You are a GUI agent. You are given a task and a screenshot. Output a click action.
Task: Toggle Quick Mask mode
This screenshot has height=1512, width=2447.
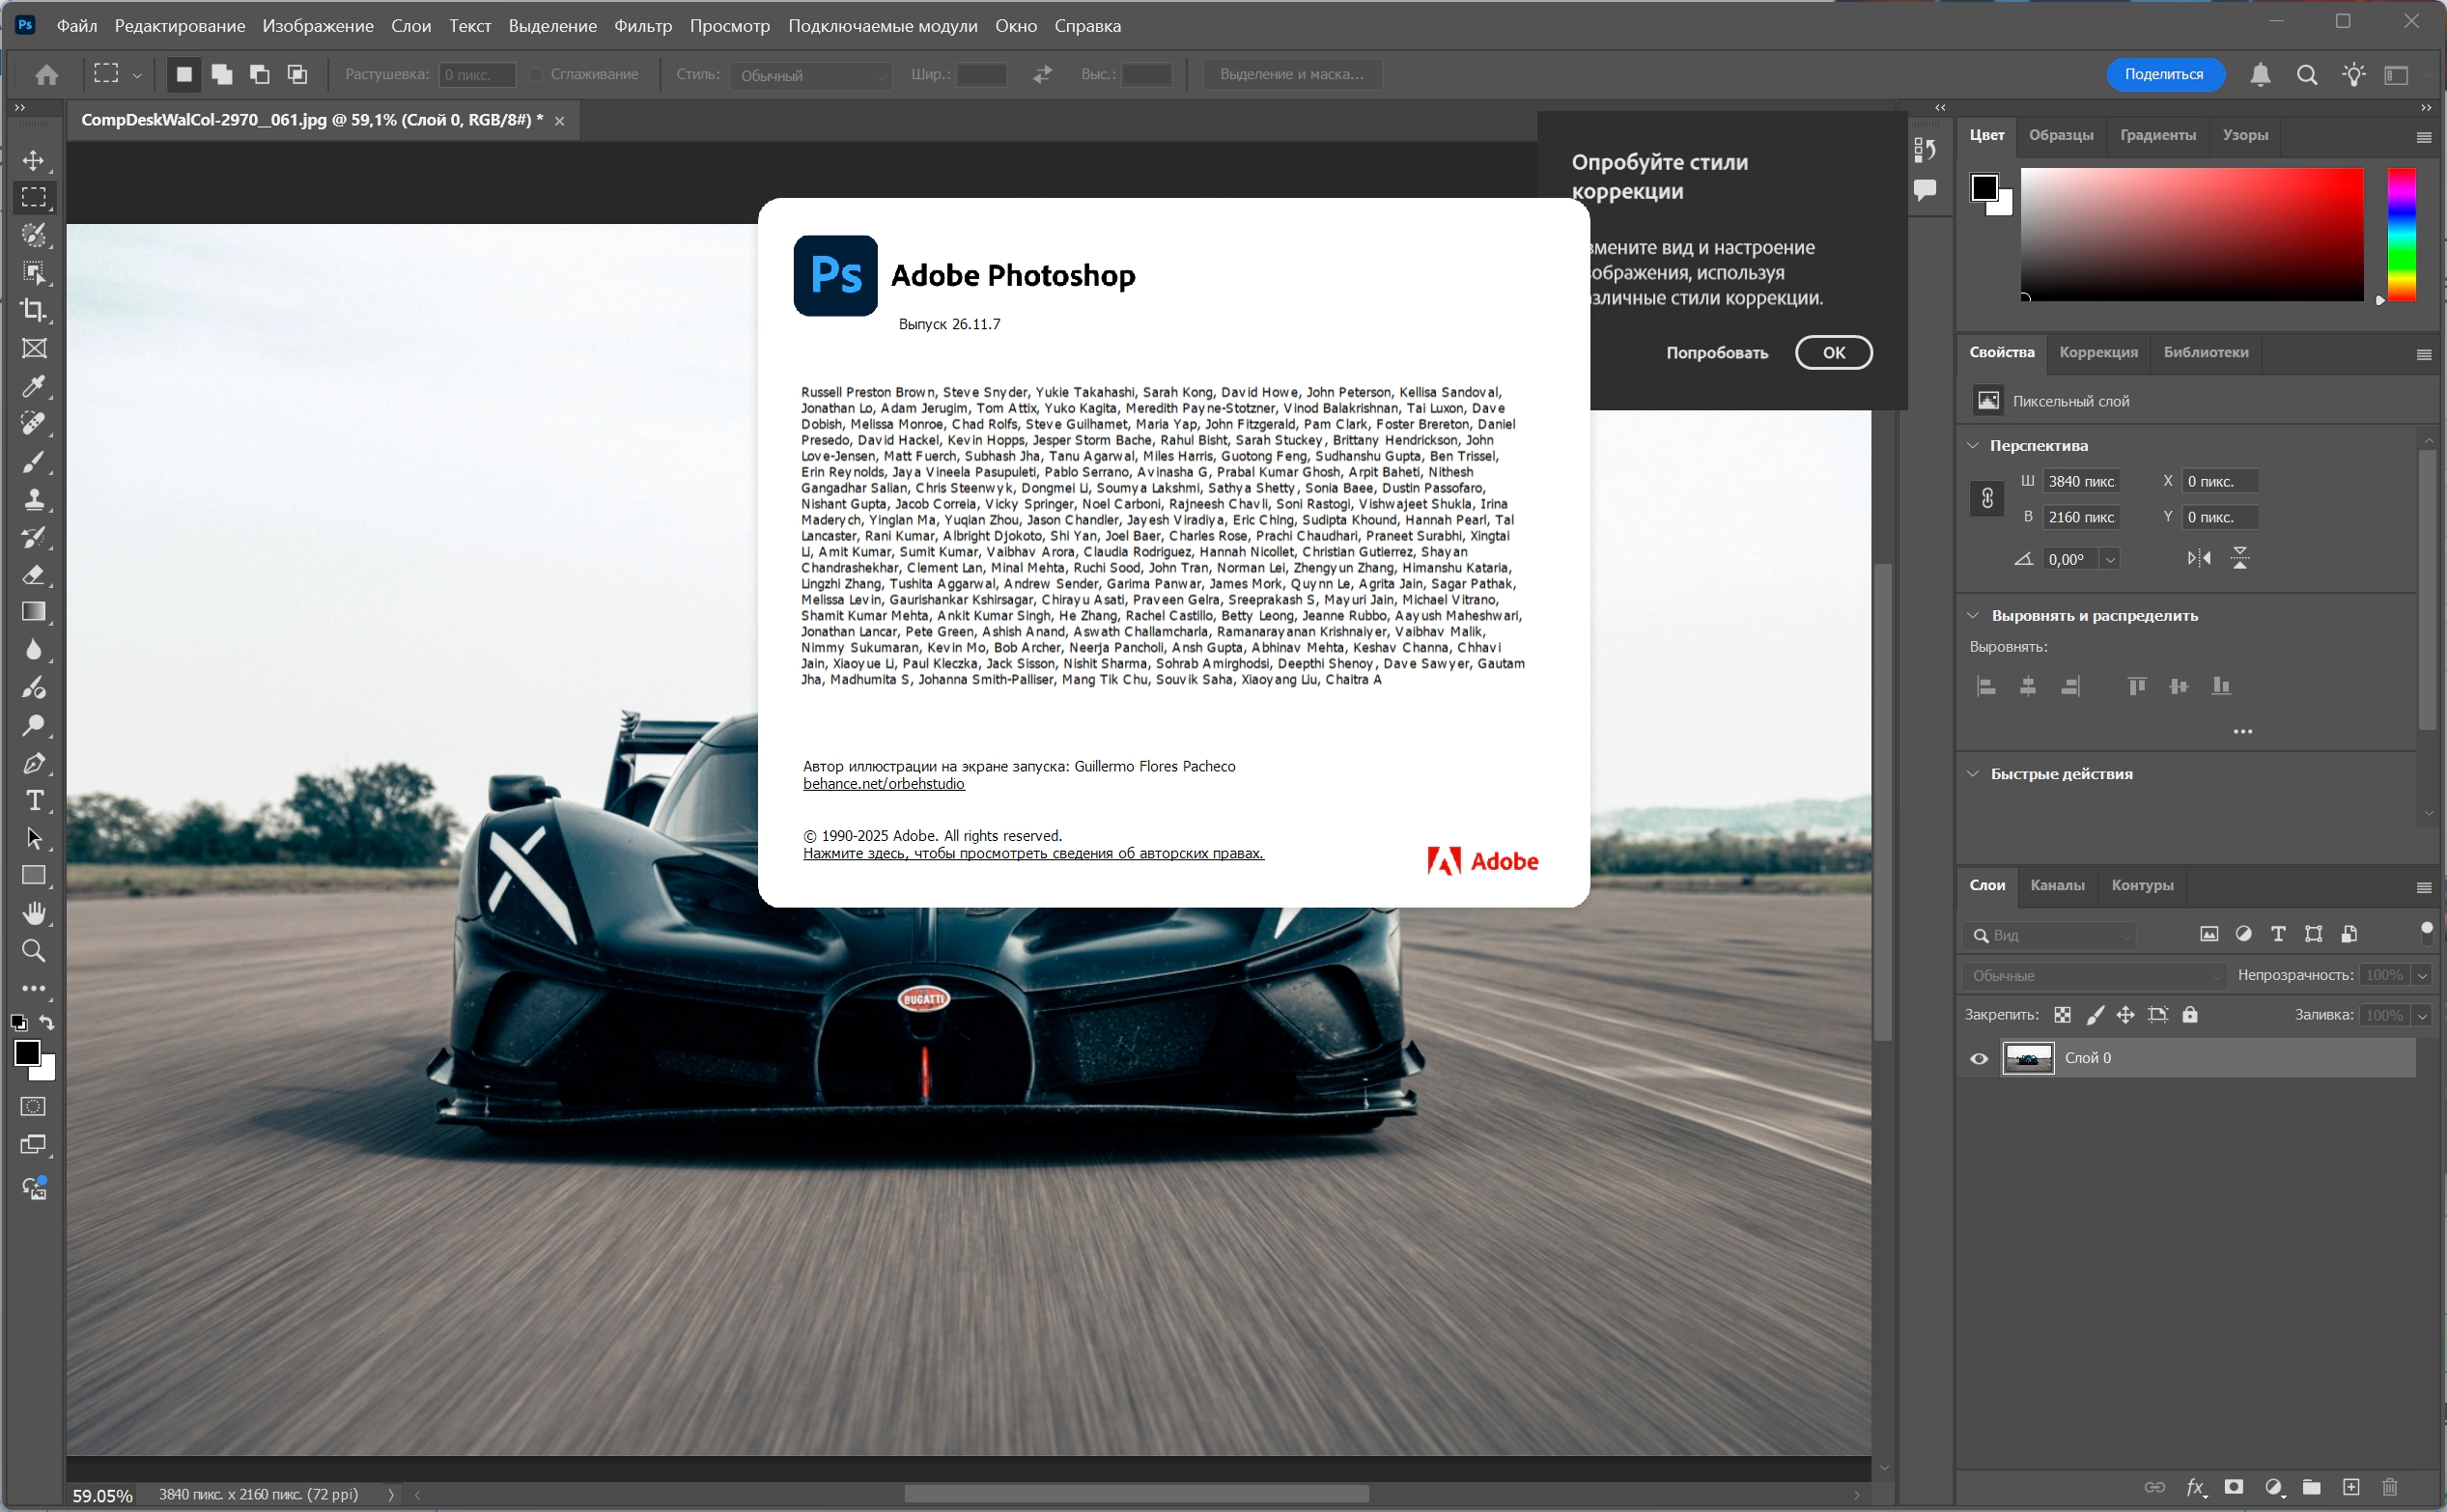click(x=34, y=1106)
